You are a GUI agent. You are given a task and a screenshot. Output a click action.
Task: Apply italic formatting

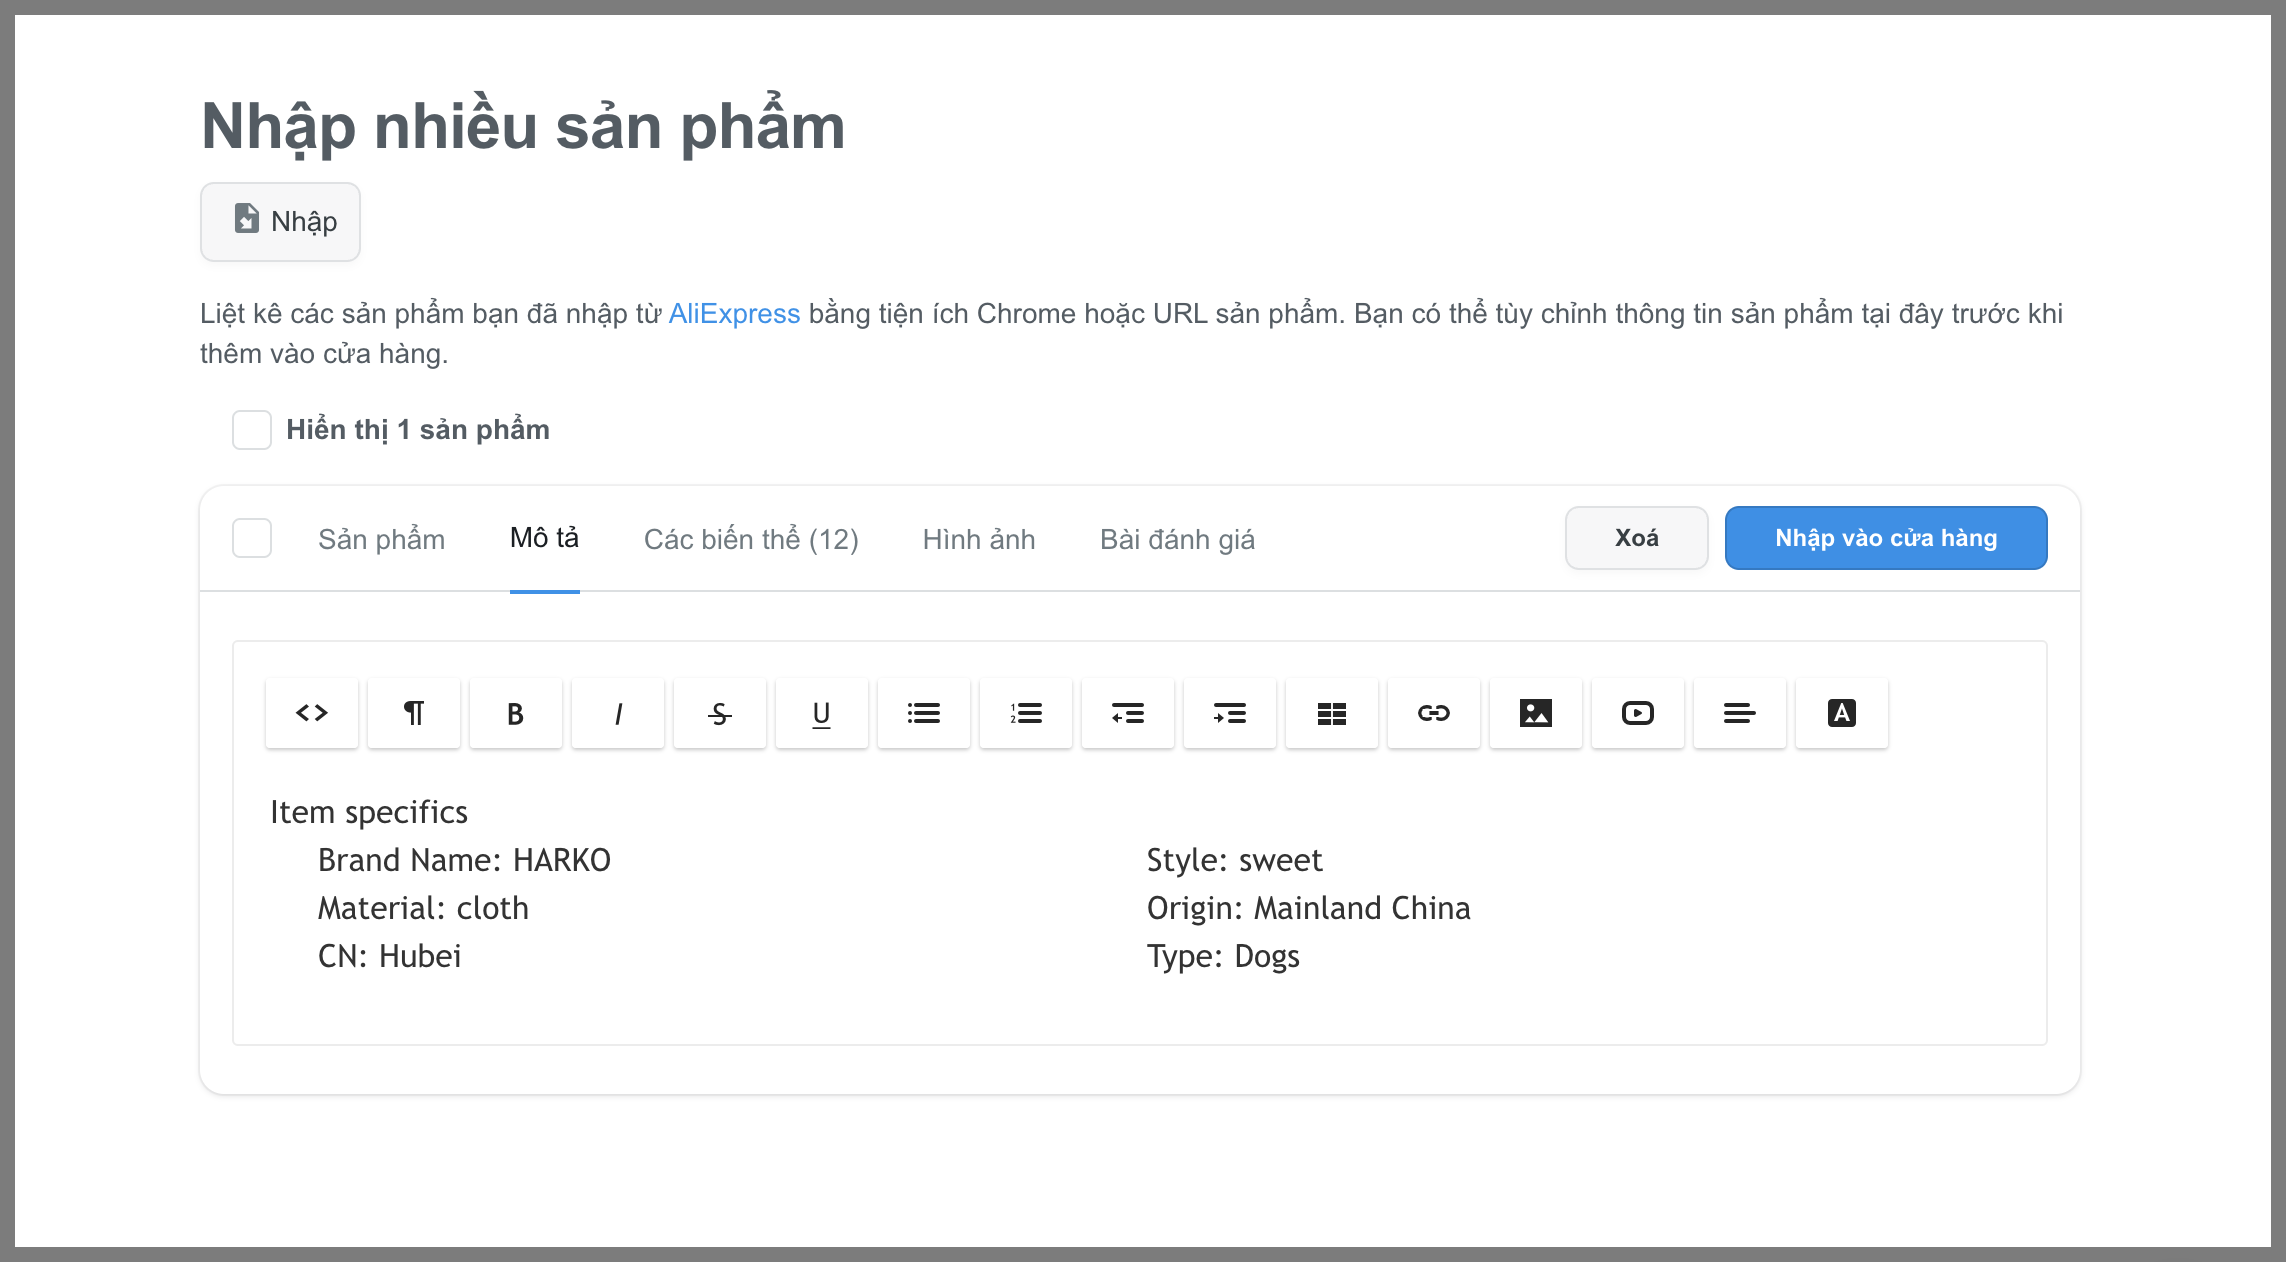coord(618,713)
